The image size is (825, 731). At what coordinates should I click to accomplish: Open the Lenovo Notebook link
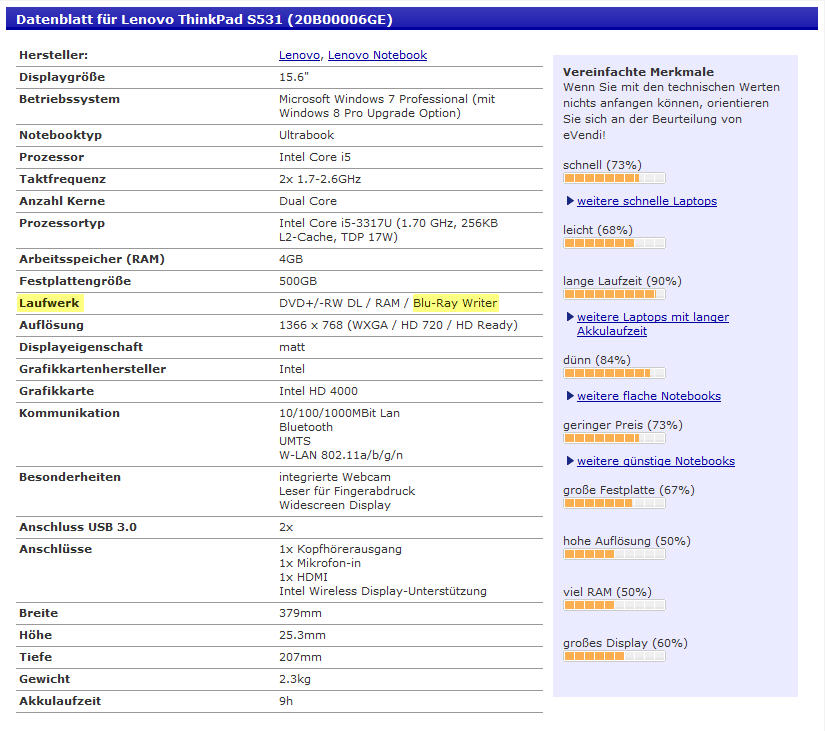point(377,55)
